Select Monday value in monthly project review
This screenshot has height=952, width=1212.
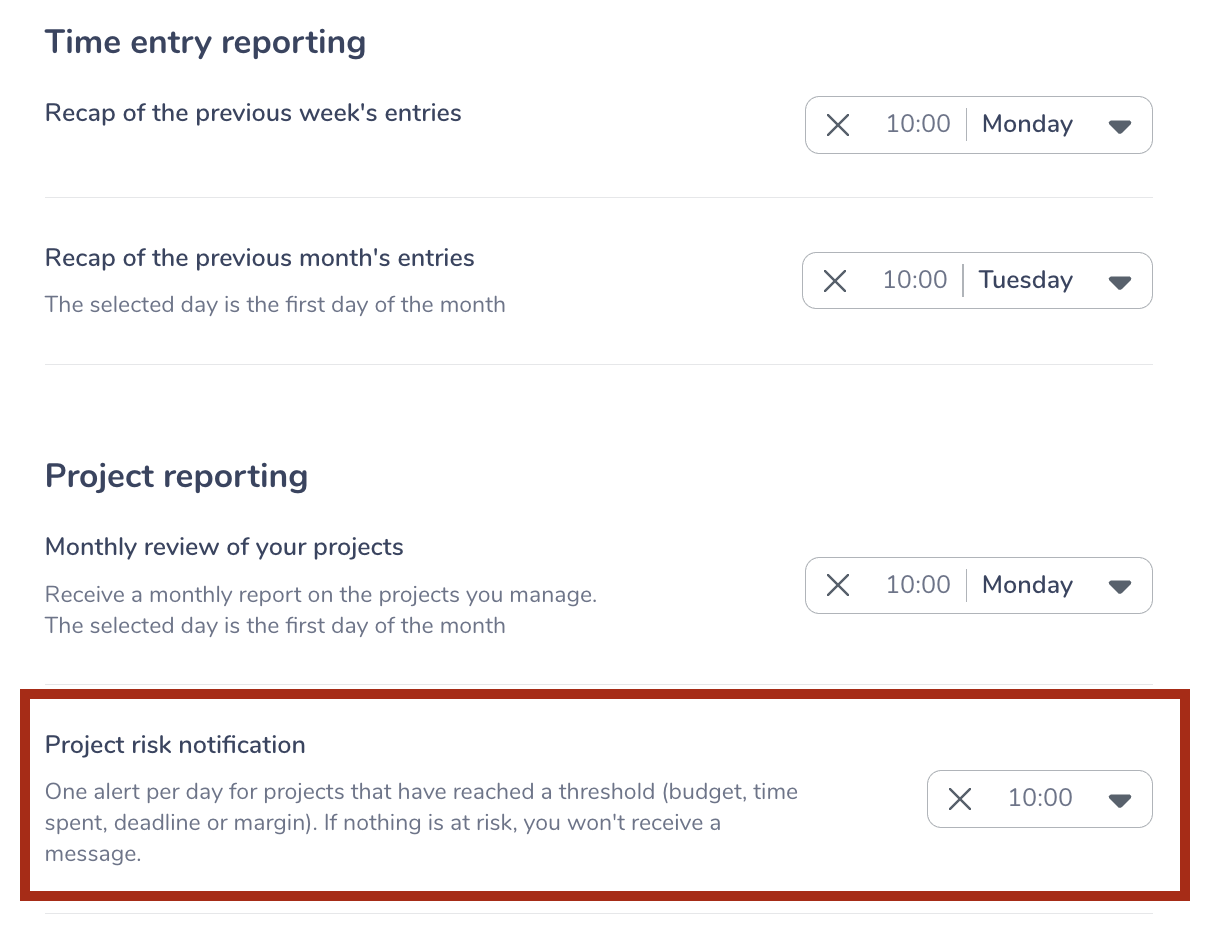pos(1027,585)
